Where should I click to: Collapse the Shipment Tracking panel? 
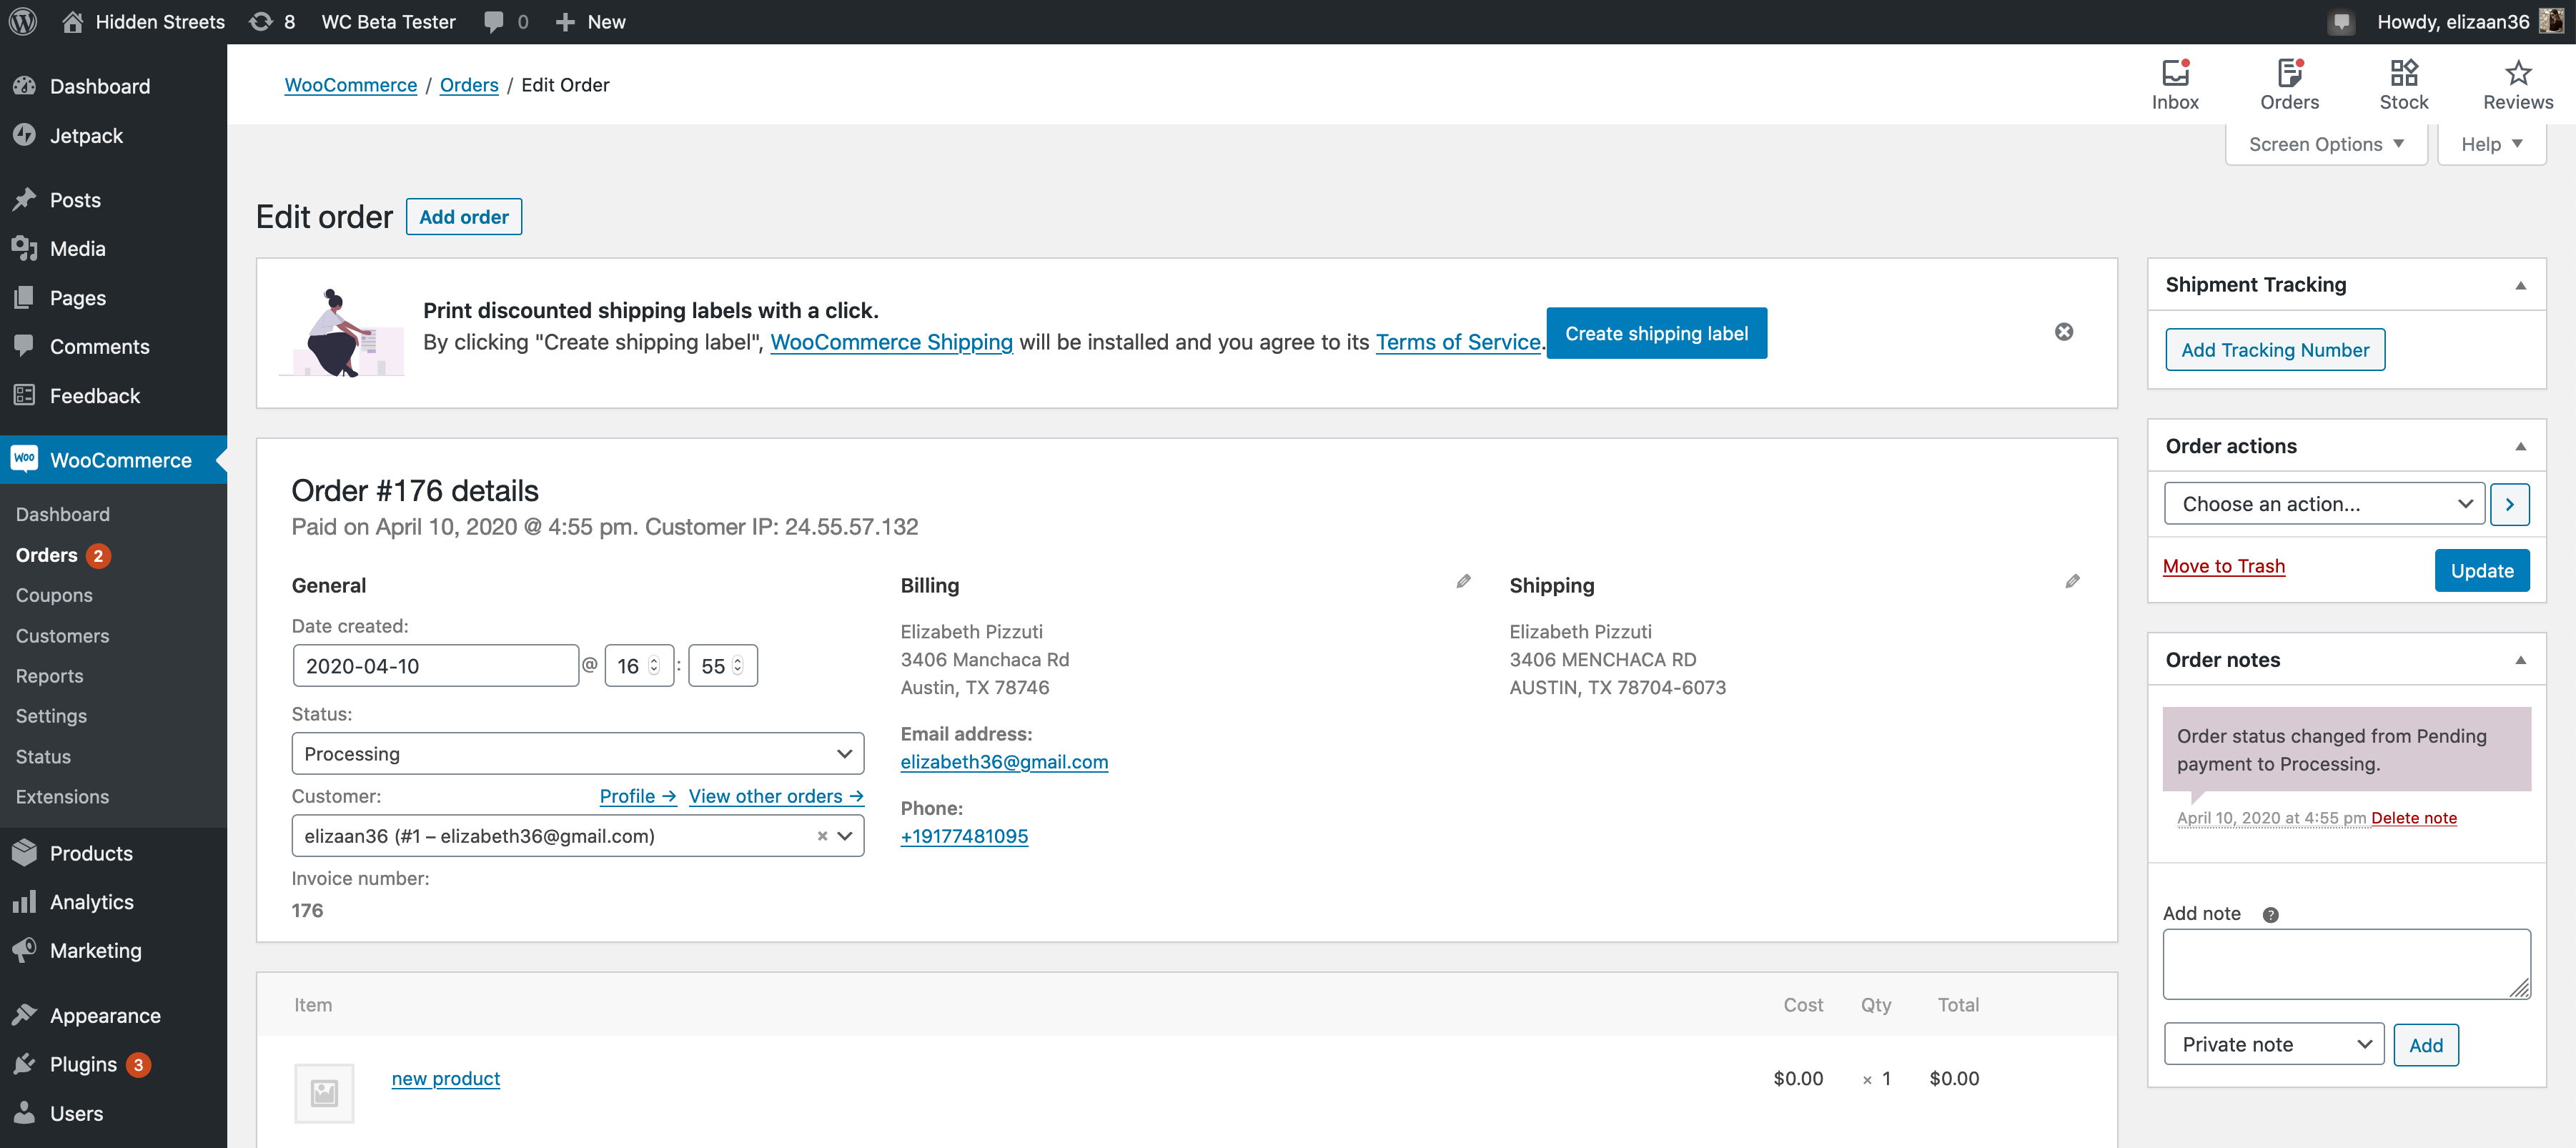pos(2520,285)
